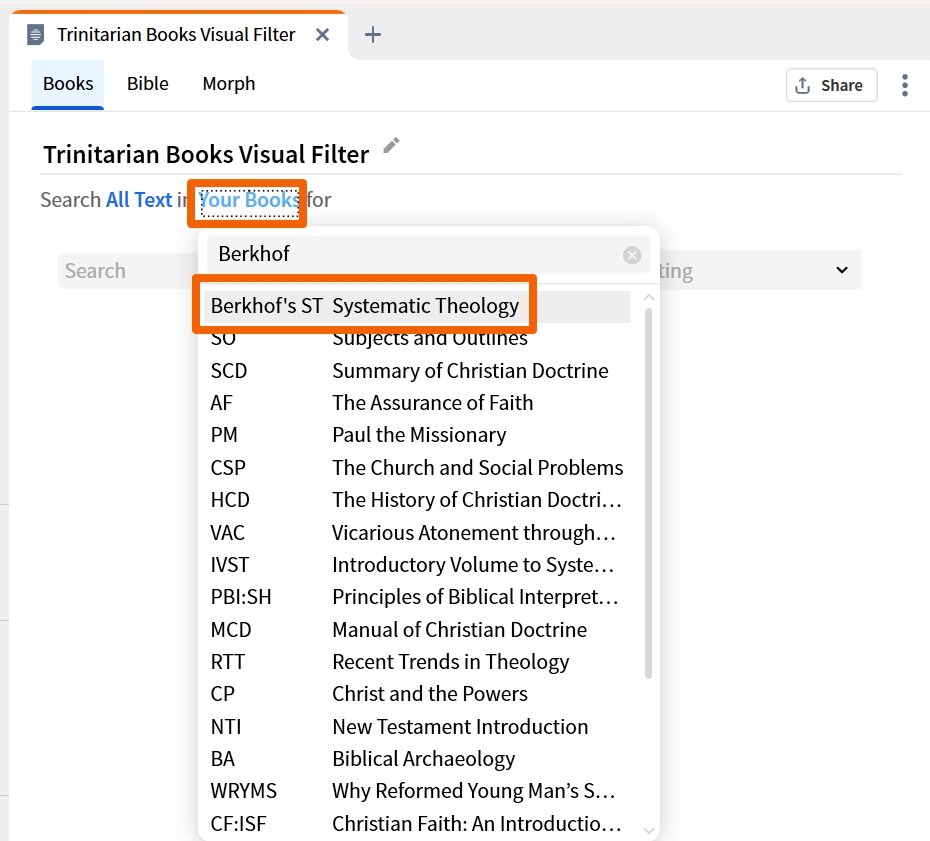This screenshot has width=930, height=841.
Task: Open the Morph tab
Action: point(228,84)
